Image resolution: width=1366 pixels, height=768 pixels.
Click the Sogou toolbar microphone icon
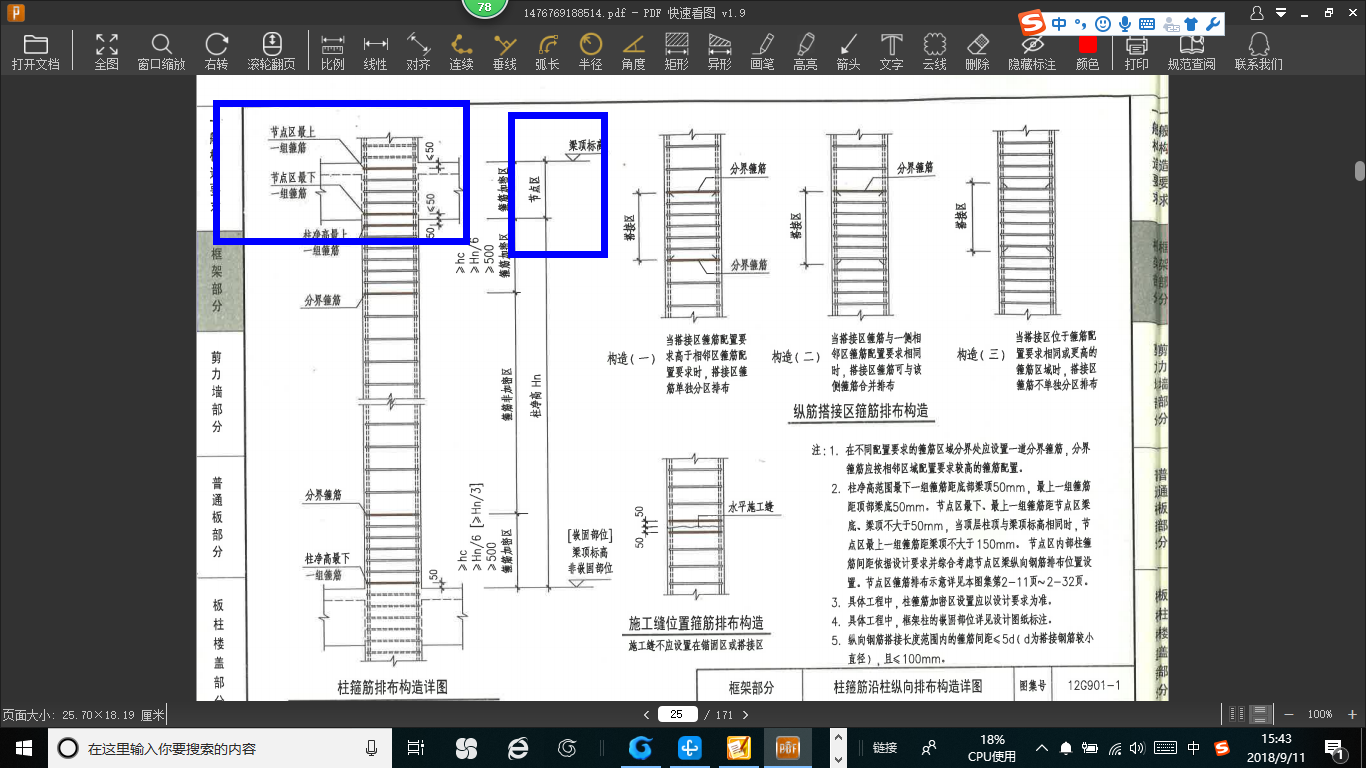click(x=1125, y=23)
